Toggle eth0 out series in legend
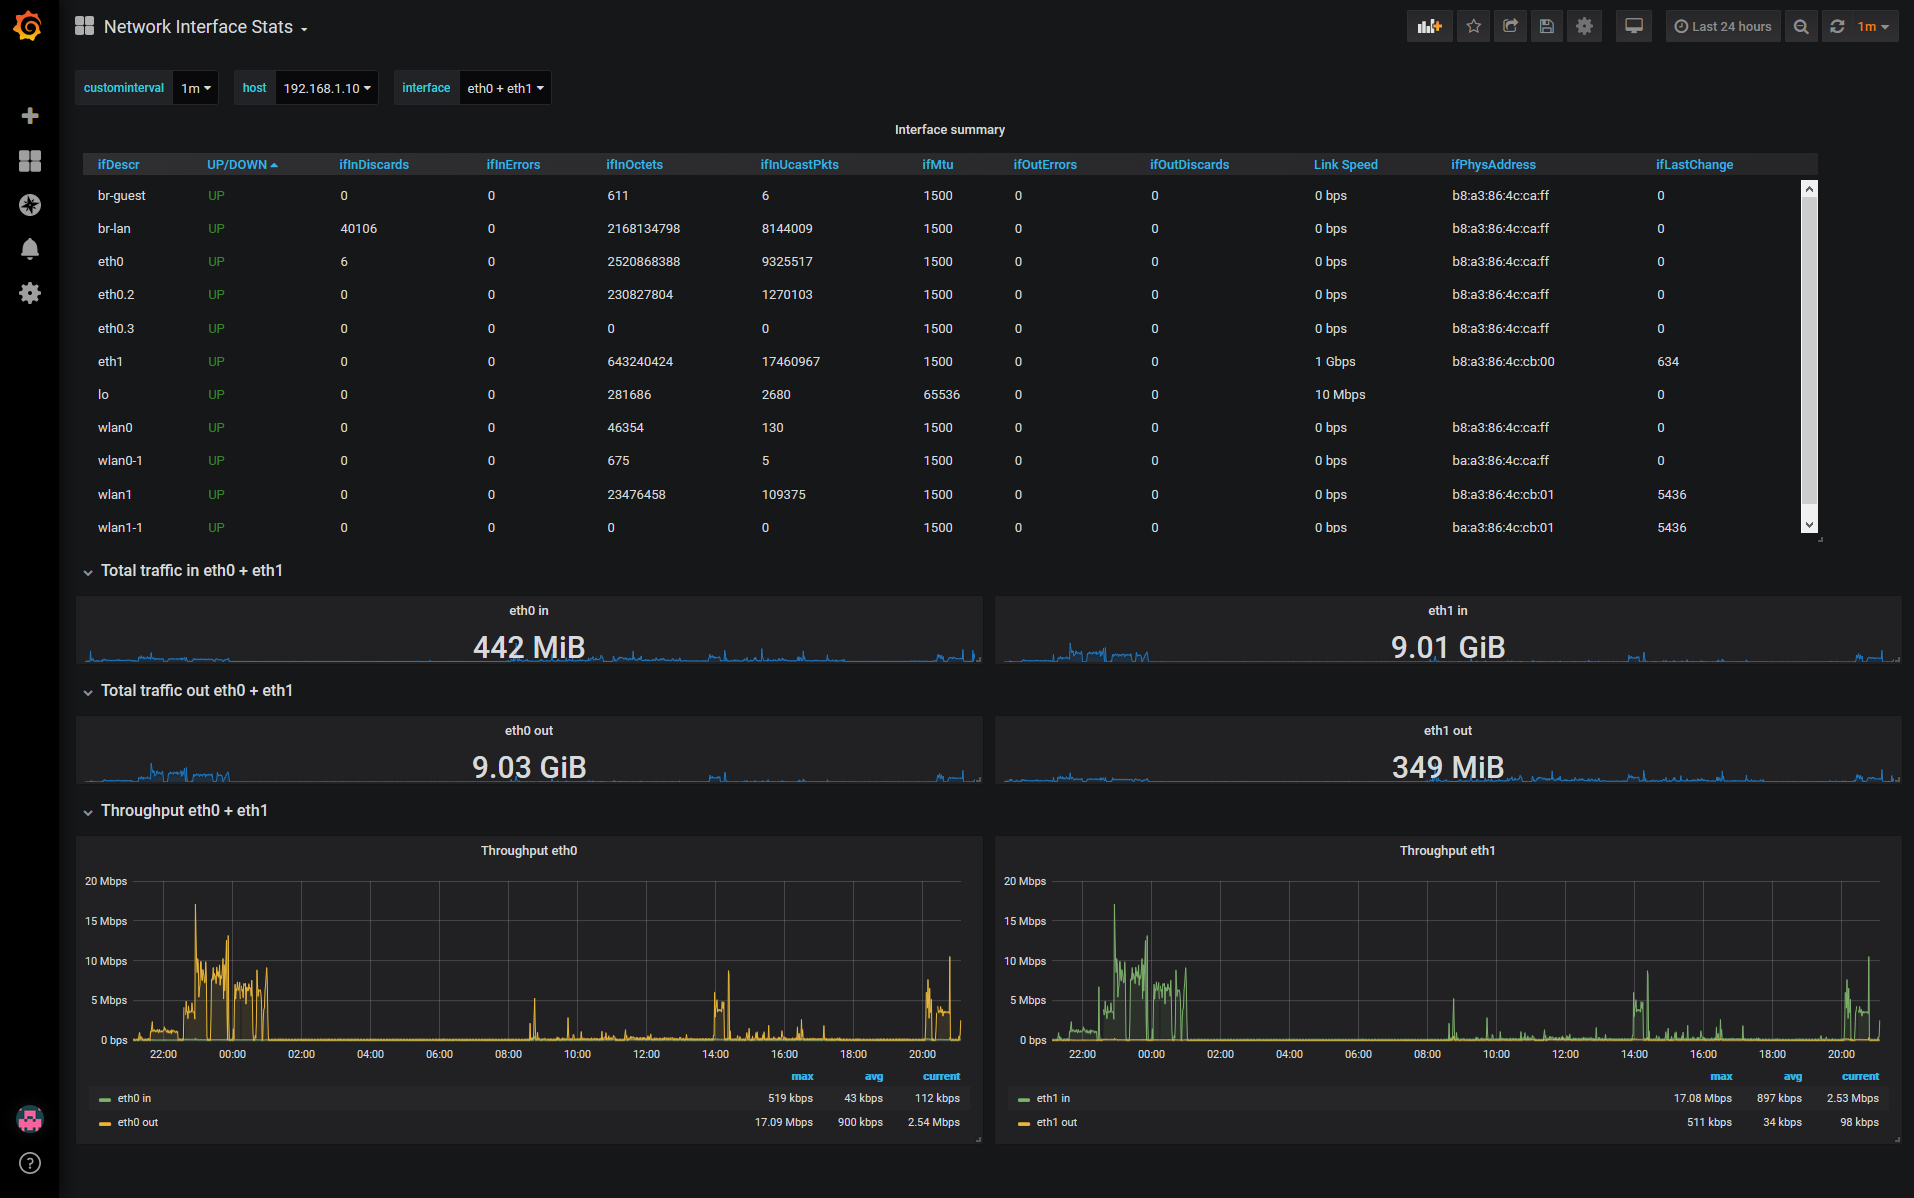Screen dimensions: 1914x1198 (x=137, y=1123)
